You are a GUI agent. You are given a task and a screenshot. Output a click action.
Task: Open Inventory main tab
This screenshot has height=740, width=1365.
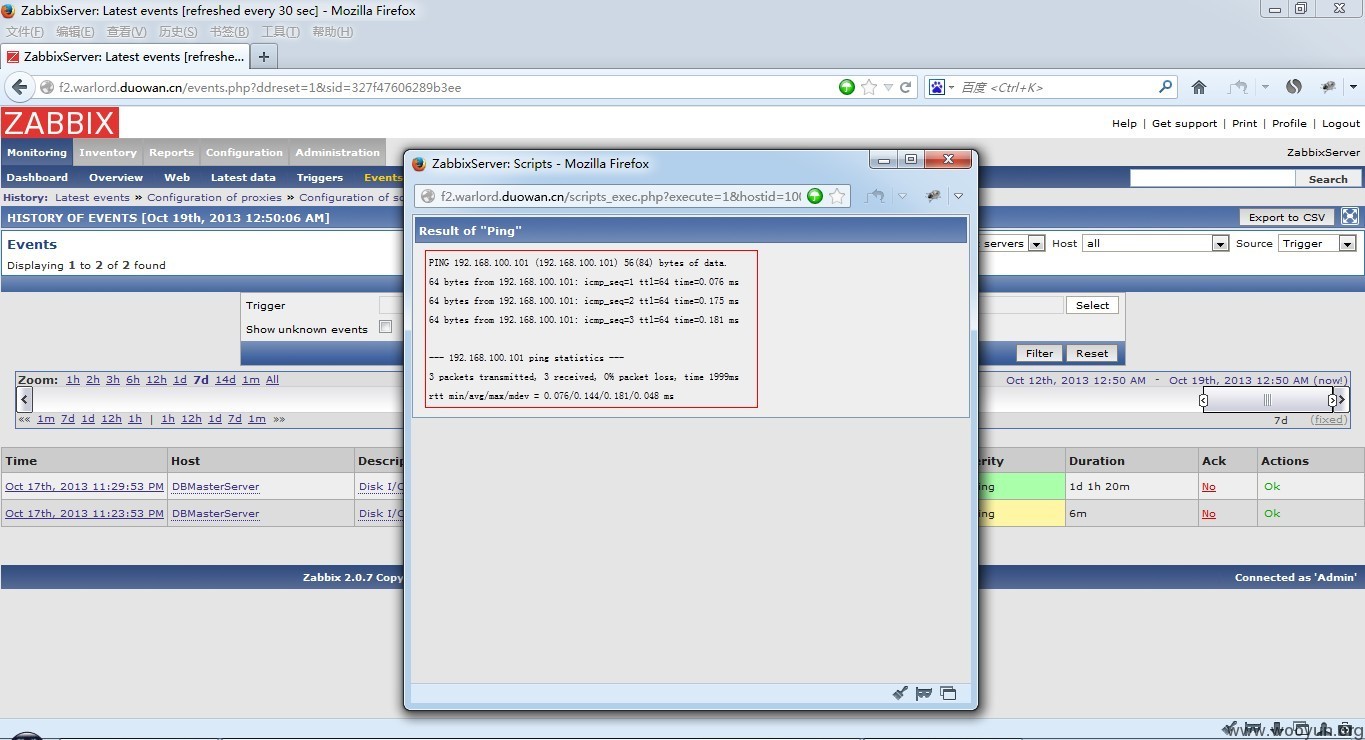pyautogui.click(x=107, y=152)
